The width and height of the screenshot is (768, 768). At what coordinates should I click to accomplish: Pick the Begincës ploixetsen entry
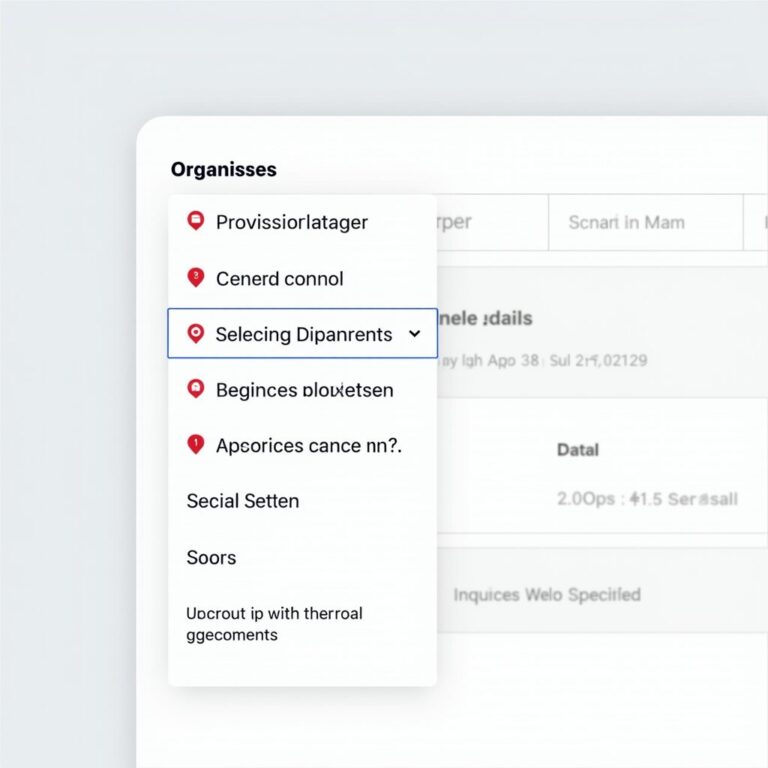(x=302, y=390)
